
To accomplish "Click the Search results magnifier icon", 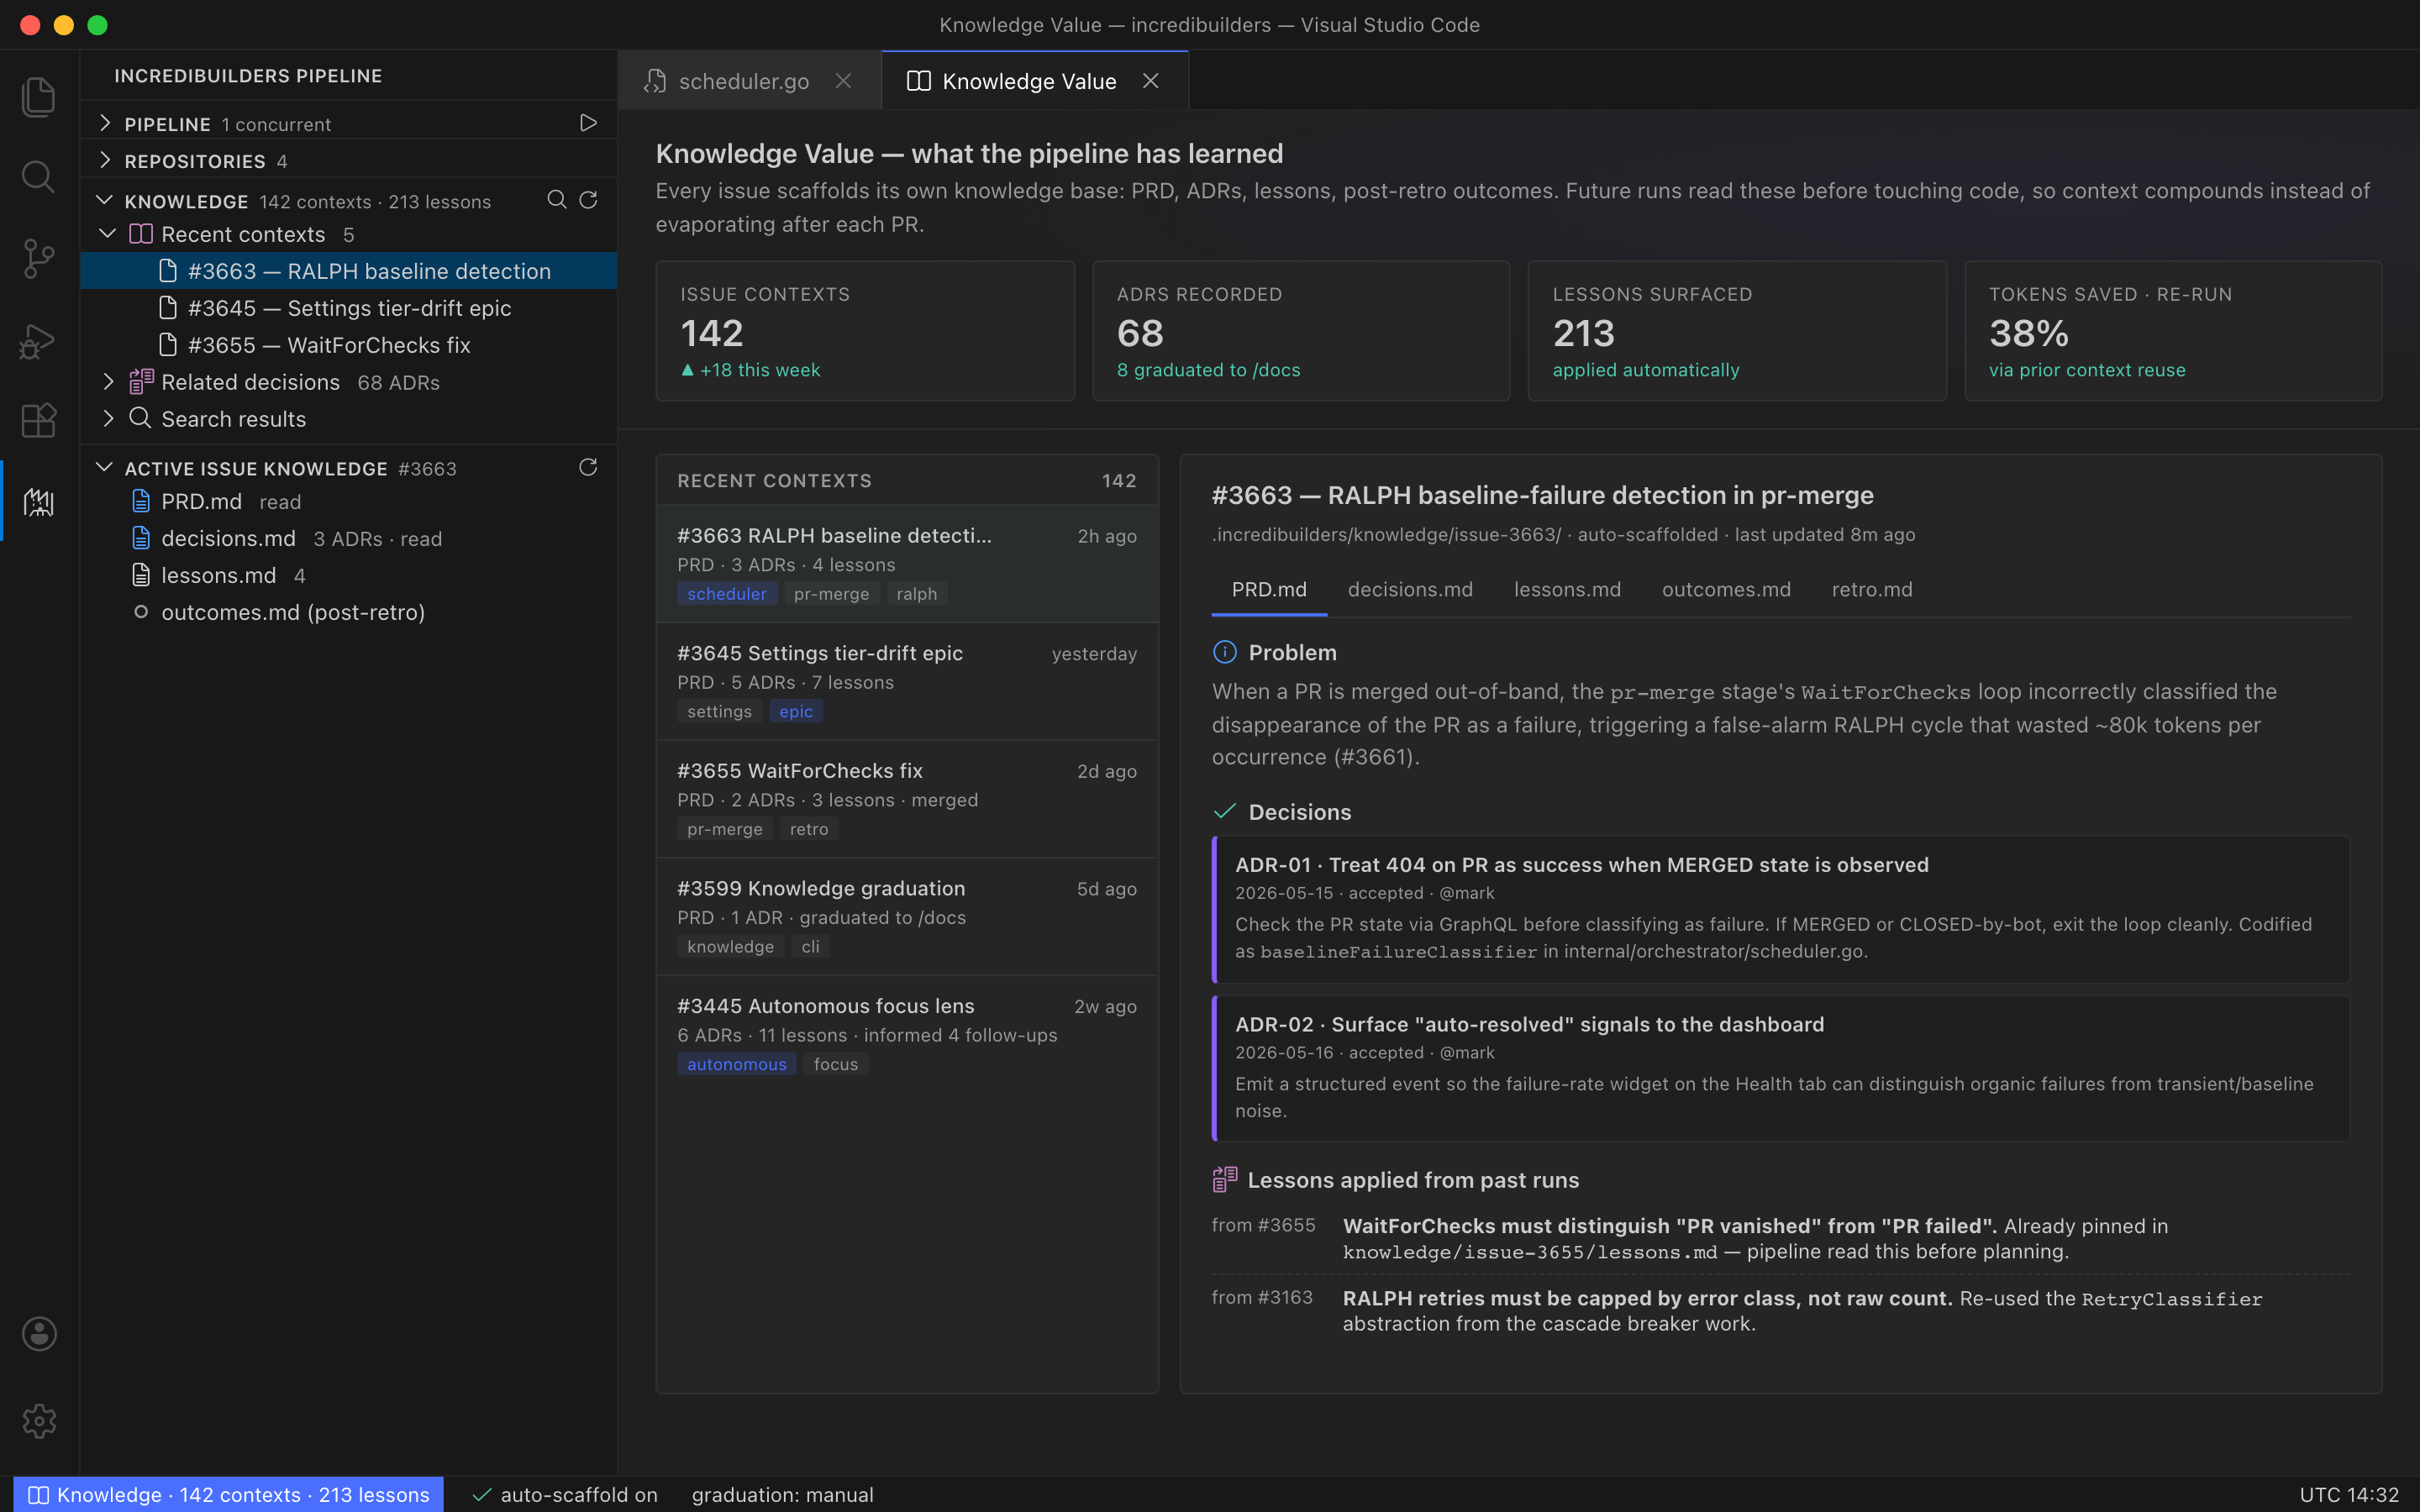I will [x=141, y=418].
